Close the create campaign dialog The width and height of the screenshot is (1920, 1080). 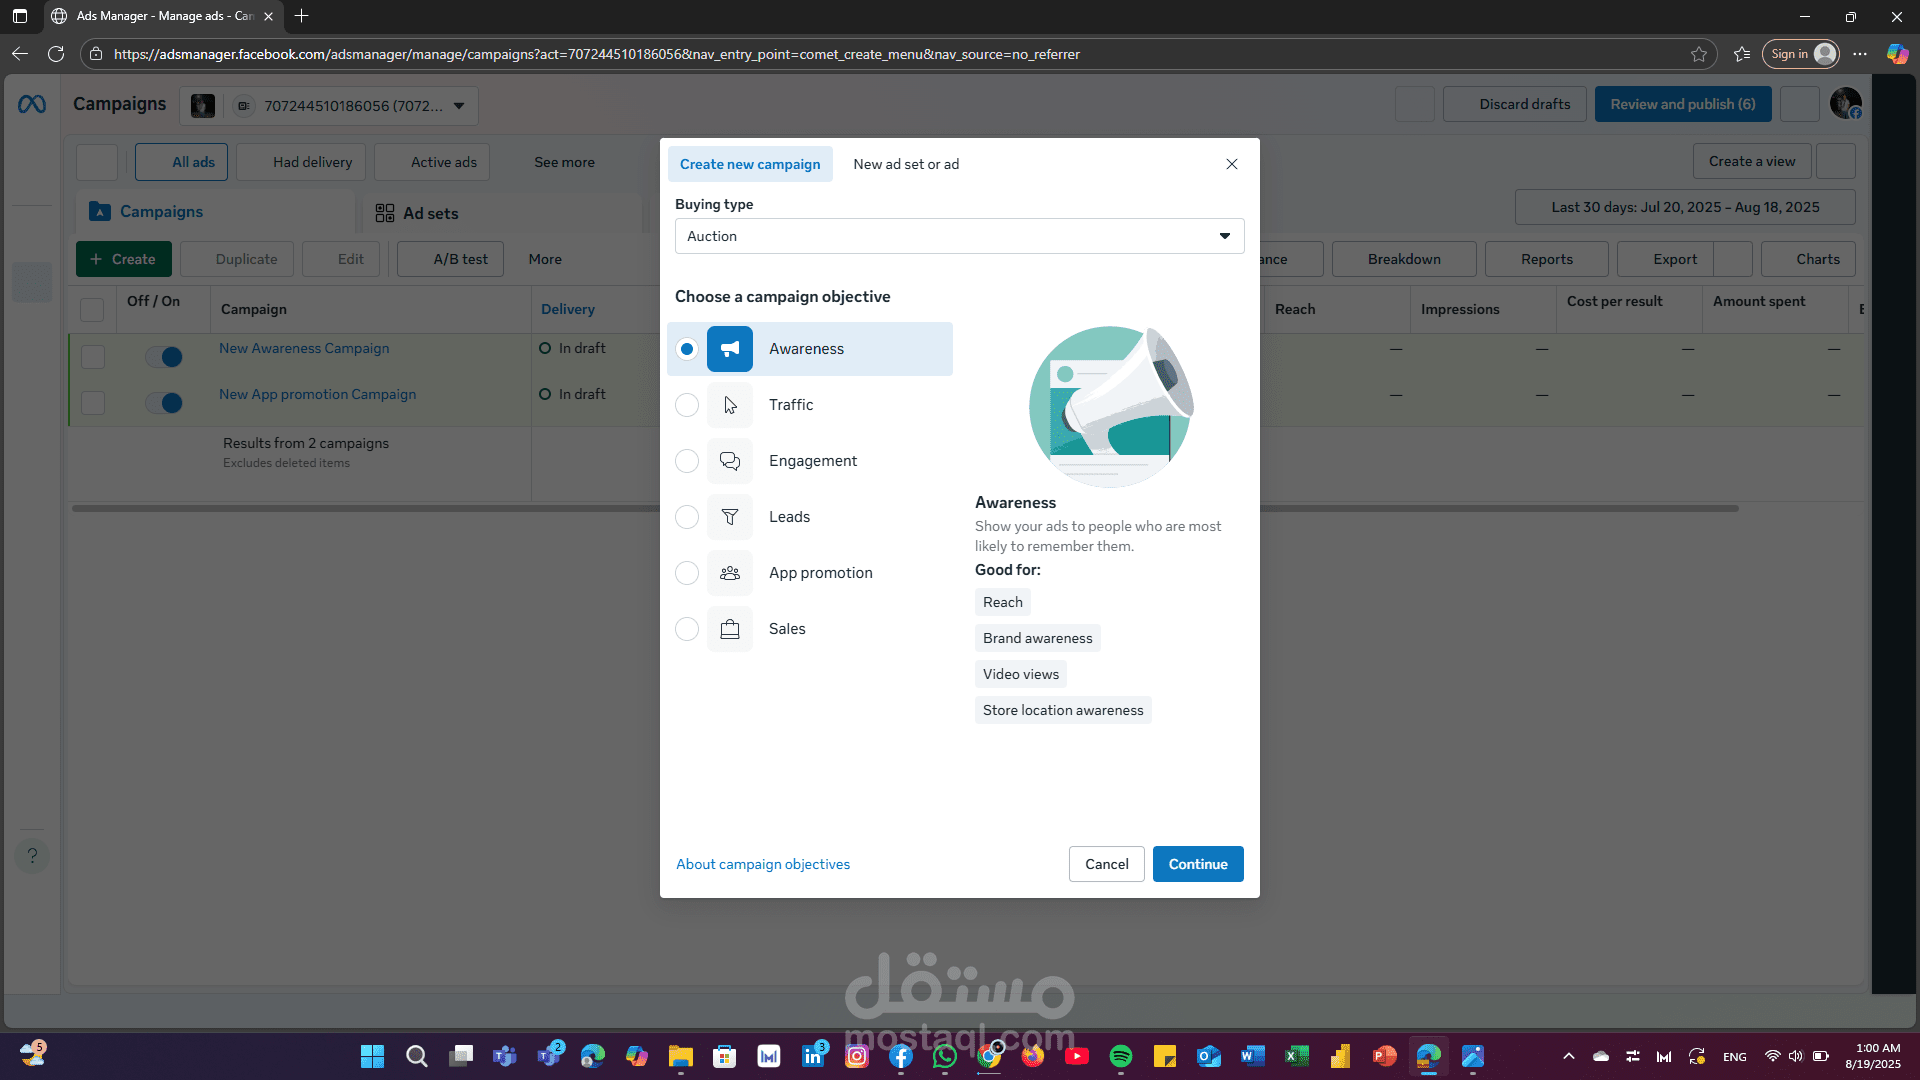[1232, 164]
